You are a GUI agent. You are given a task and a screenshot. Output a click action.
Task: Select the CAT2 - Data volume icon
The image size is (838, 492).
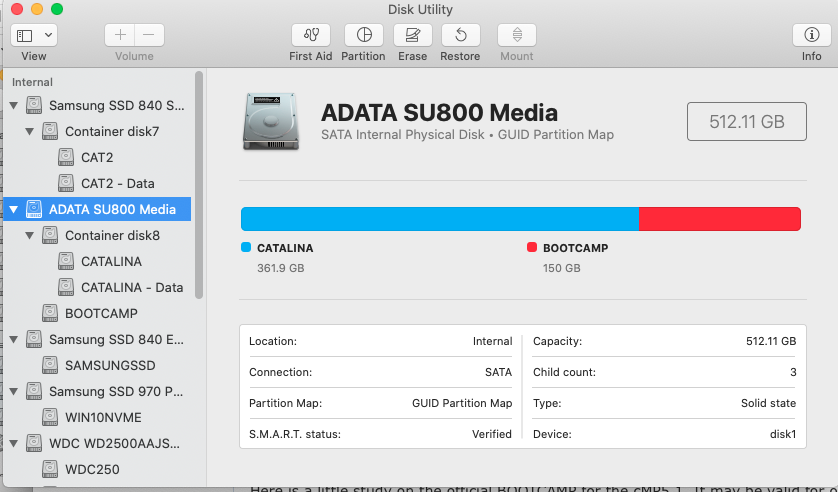tap(66, 183)
